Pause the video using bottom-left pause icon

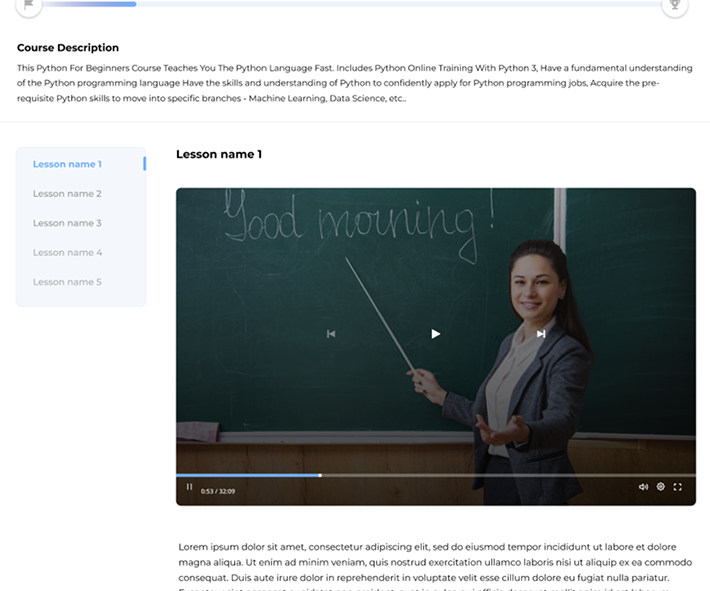click(x=189, y=487)
